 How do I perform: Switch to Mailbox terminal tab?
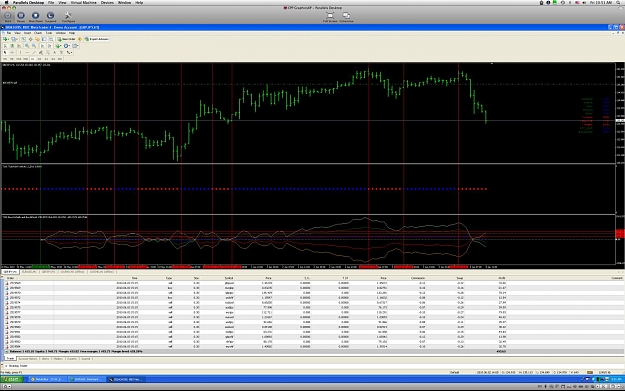pyautogui.click(x=58, y=359)
